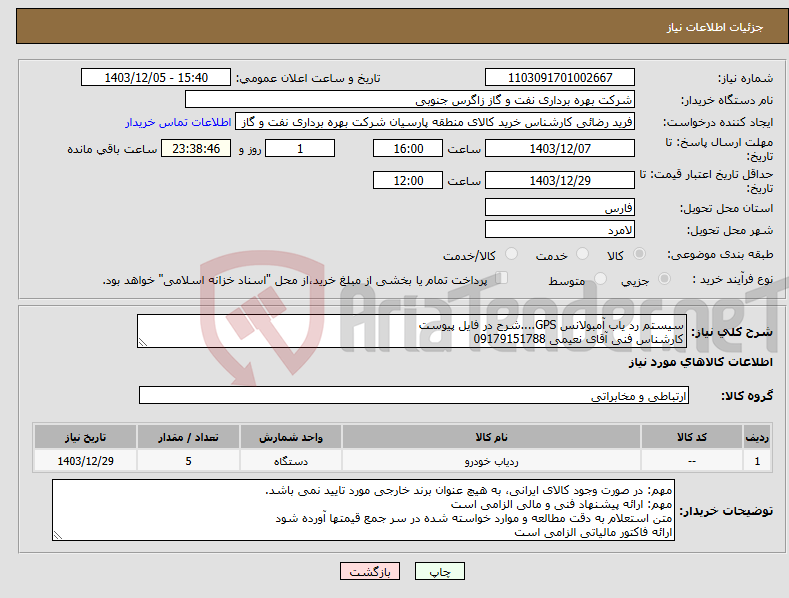Click the remaining days field showing 1

tap(300, 148)
